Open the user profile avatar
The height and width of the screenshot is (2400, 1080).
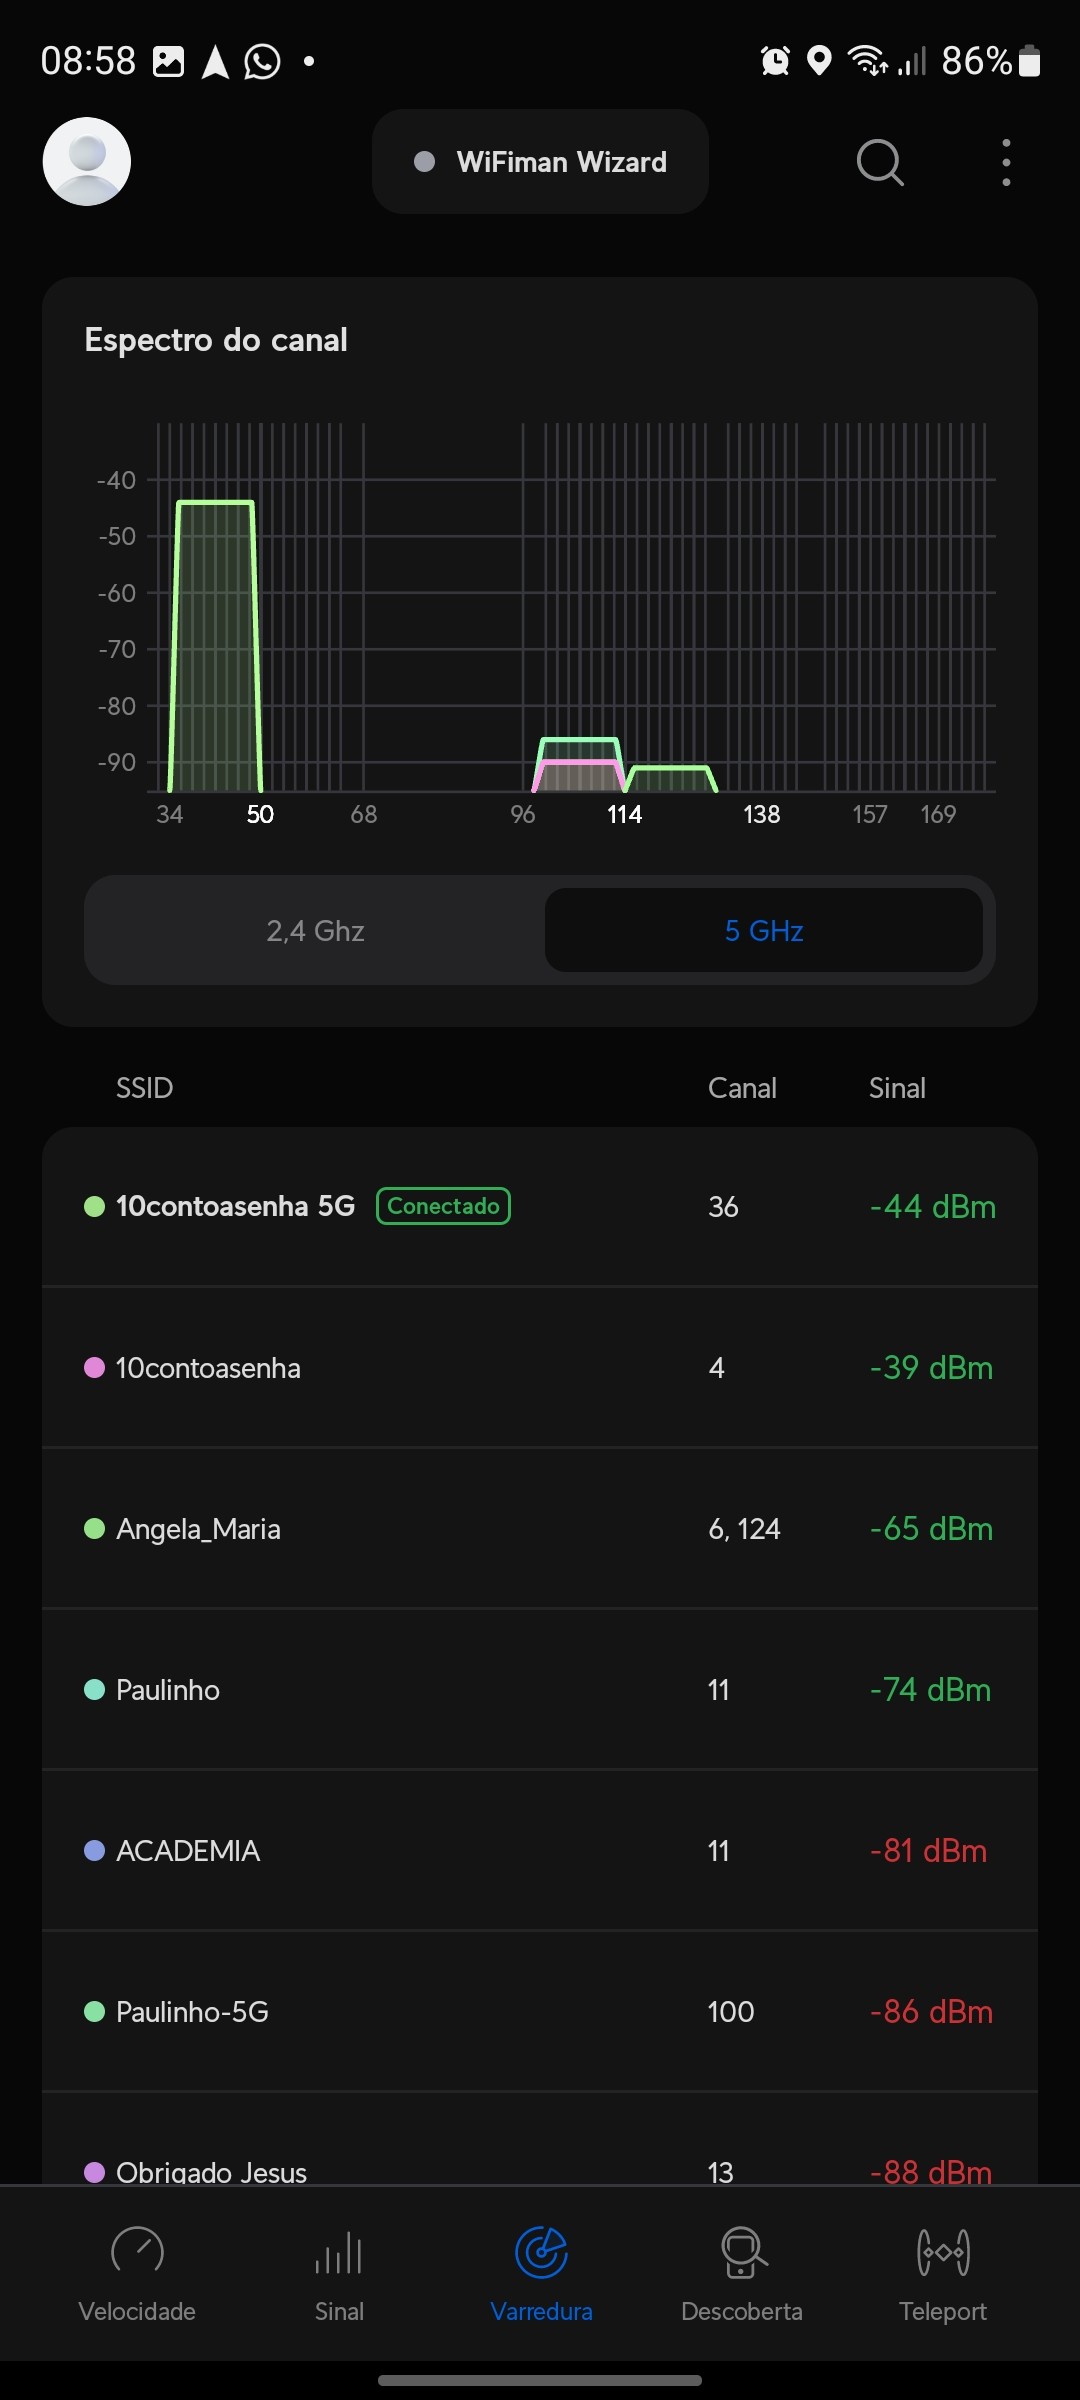tap(87, 162)
